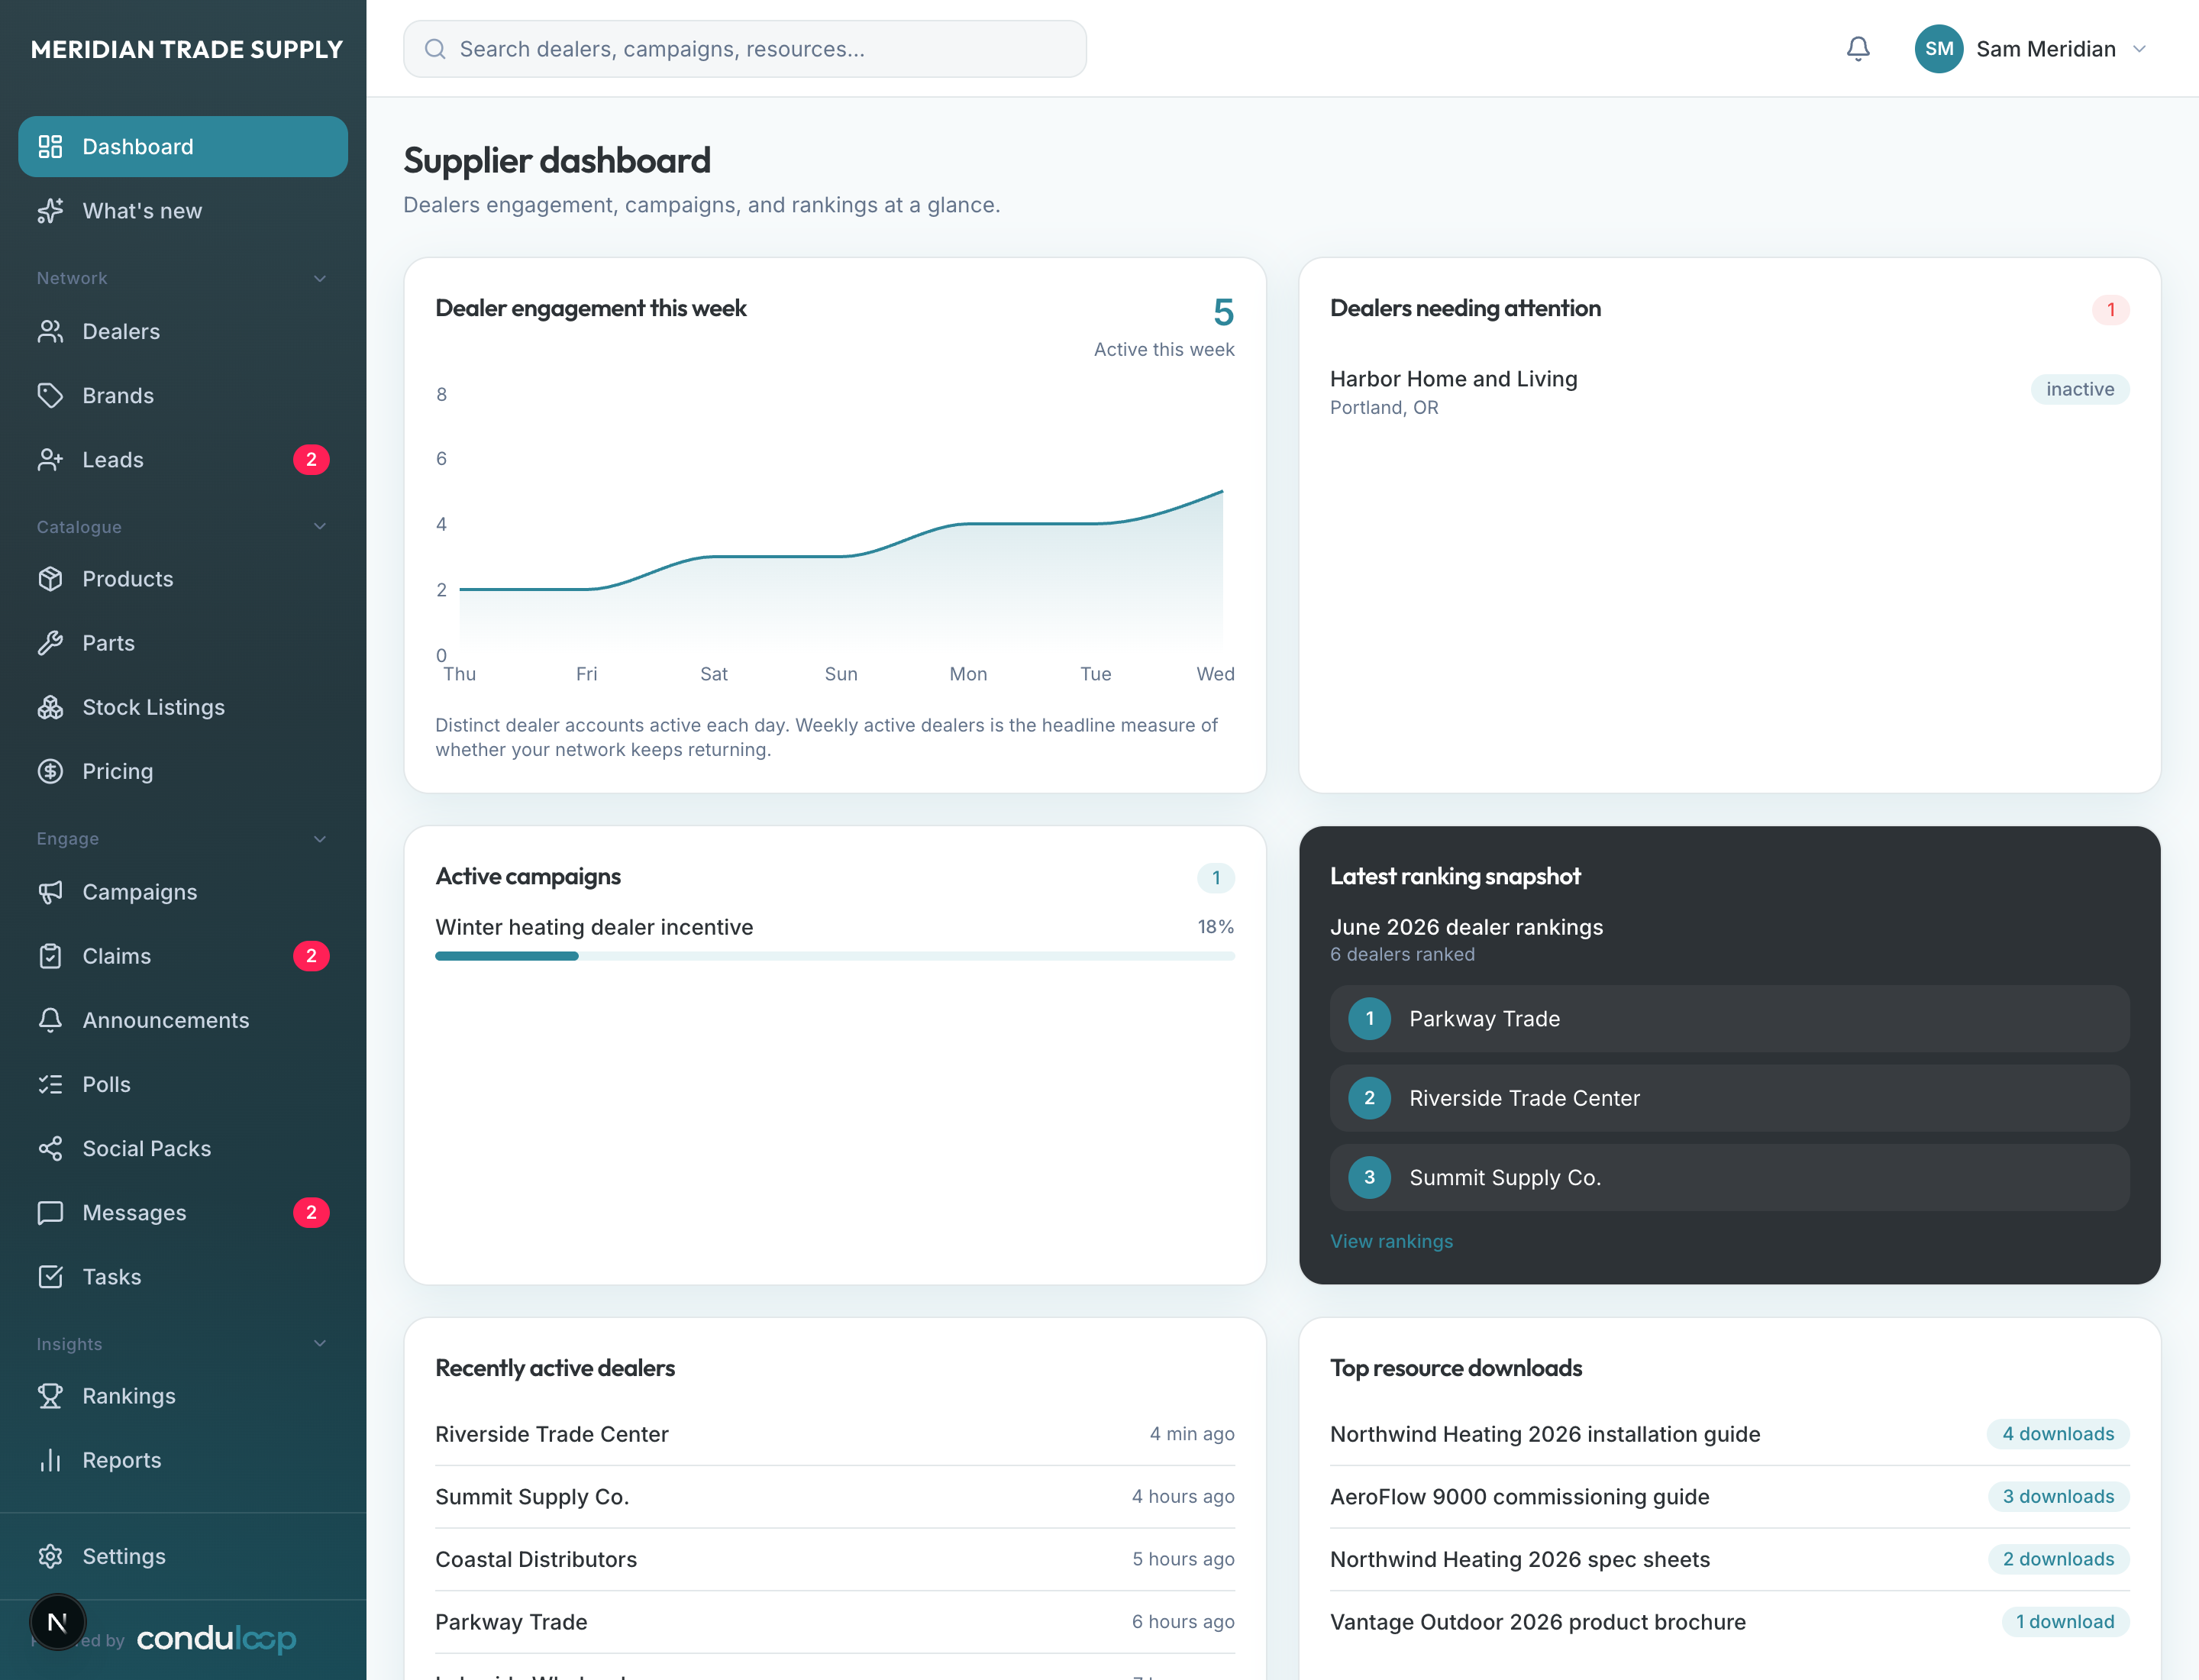Click the round N badge icon
The height and width of the screenshot is (1680, 2199).
[x=58, y=1622]
